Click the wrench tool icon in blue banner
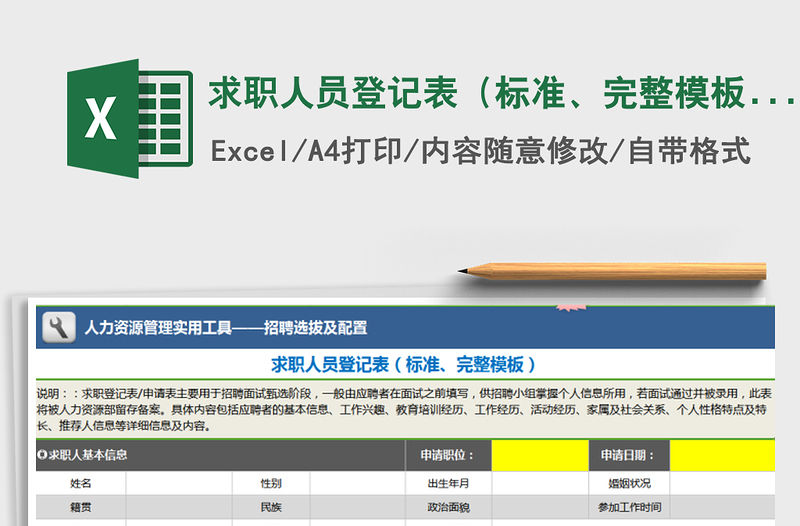The width and height of the screenshot is (800, 526). (x=57, y=326)
